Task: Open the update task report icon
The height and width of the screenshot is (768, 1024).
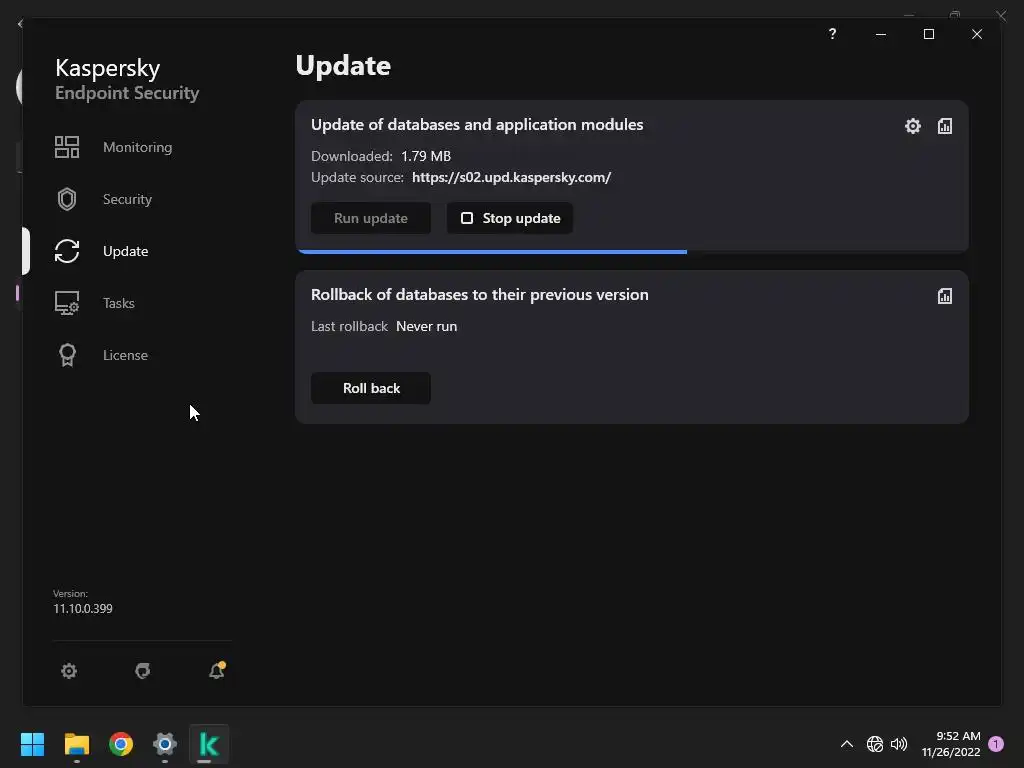Action: 944,125
